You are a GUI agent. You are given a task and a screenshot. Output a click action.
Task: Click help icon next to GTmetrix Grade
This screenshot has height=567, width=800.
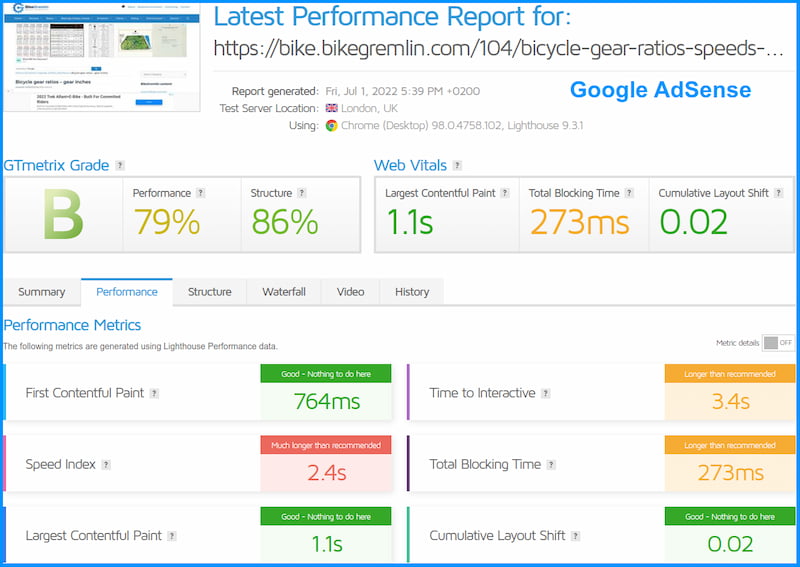(x=120, y=165)
